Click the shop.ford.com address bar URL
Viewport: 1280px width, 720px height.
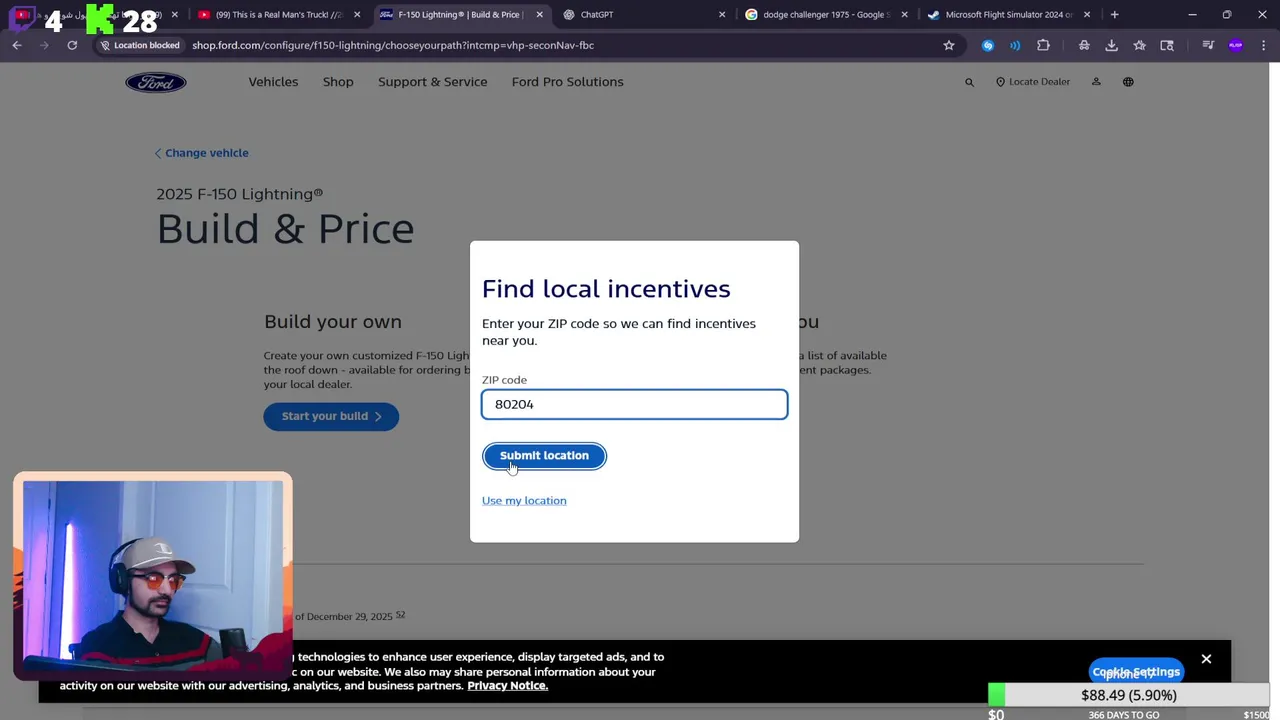pos(393,45)
